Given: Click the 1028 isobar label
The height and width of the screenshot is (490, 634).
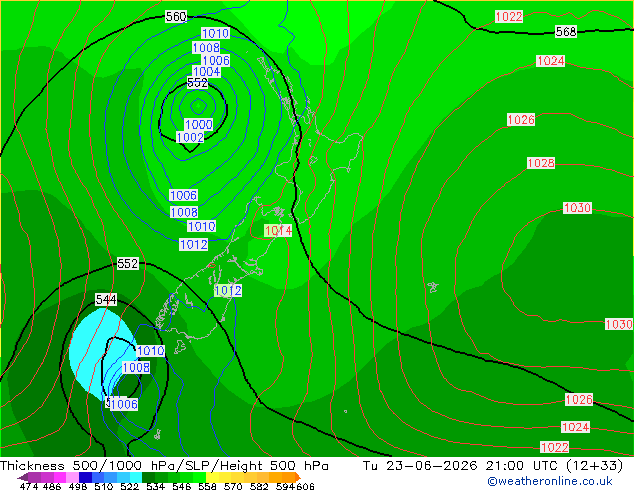Looking at the screenshot, I should click(x=541, y=163).
